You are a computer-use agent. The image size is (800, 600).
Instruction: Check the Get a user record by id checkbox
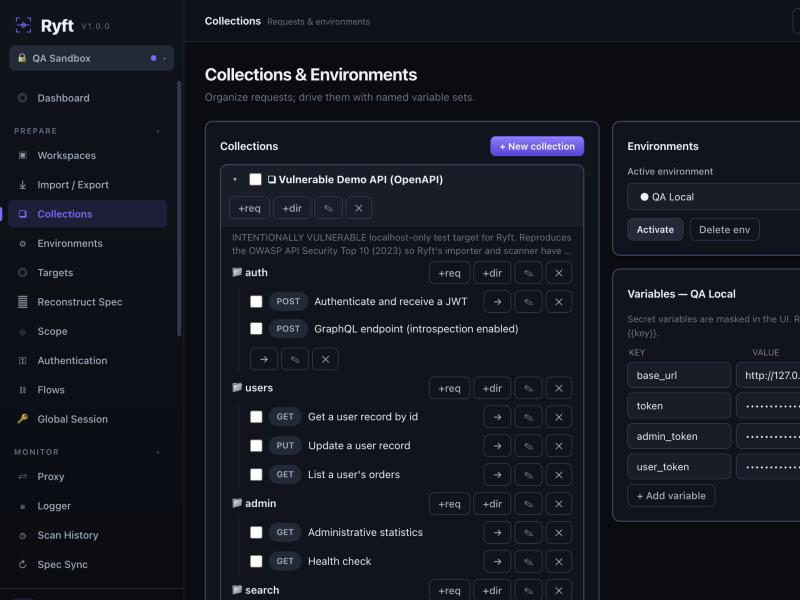256,417
